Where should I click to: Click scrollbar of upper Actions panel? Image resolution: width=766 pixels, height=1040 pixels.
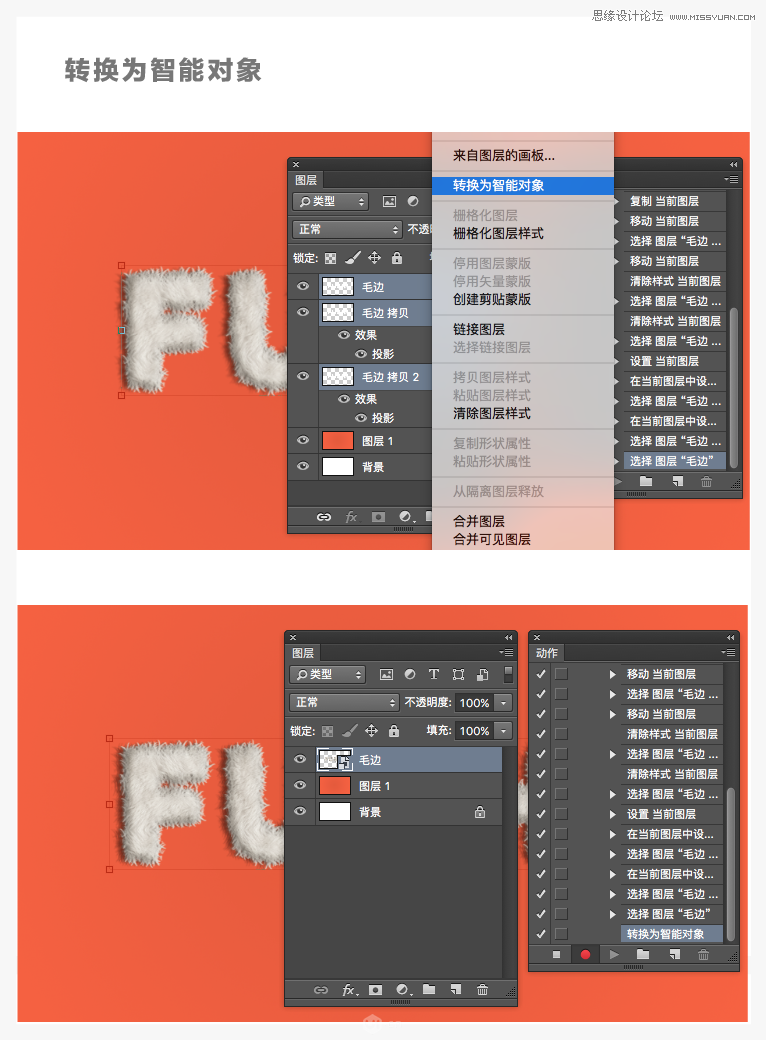coord(734,387)
